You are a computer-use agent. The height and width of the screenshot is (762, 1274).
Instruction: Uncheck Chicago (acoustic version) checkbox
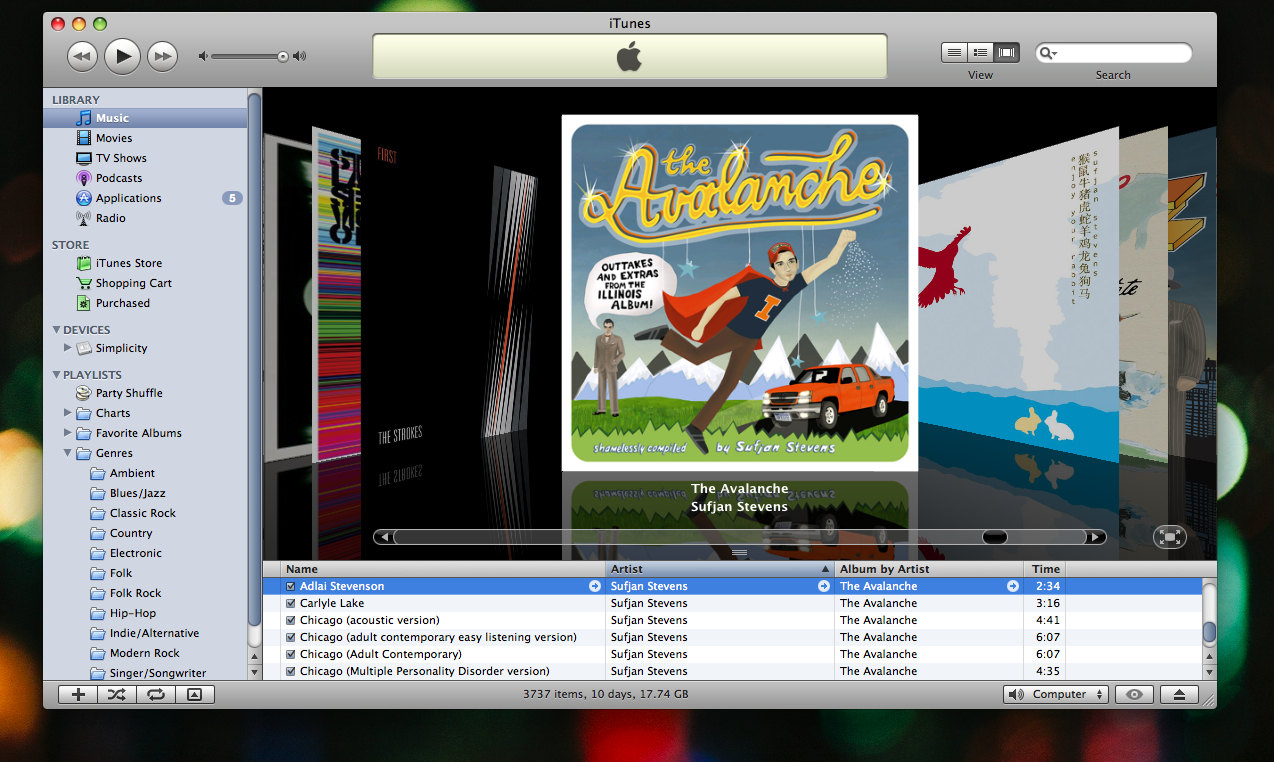[x=291, y=620]
